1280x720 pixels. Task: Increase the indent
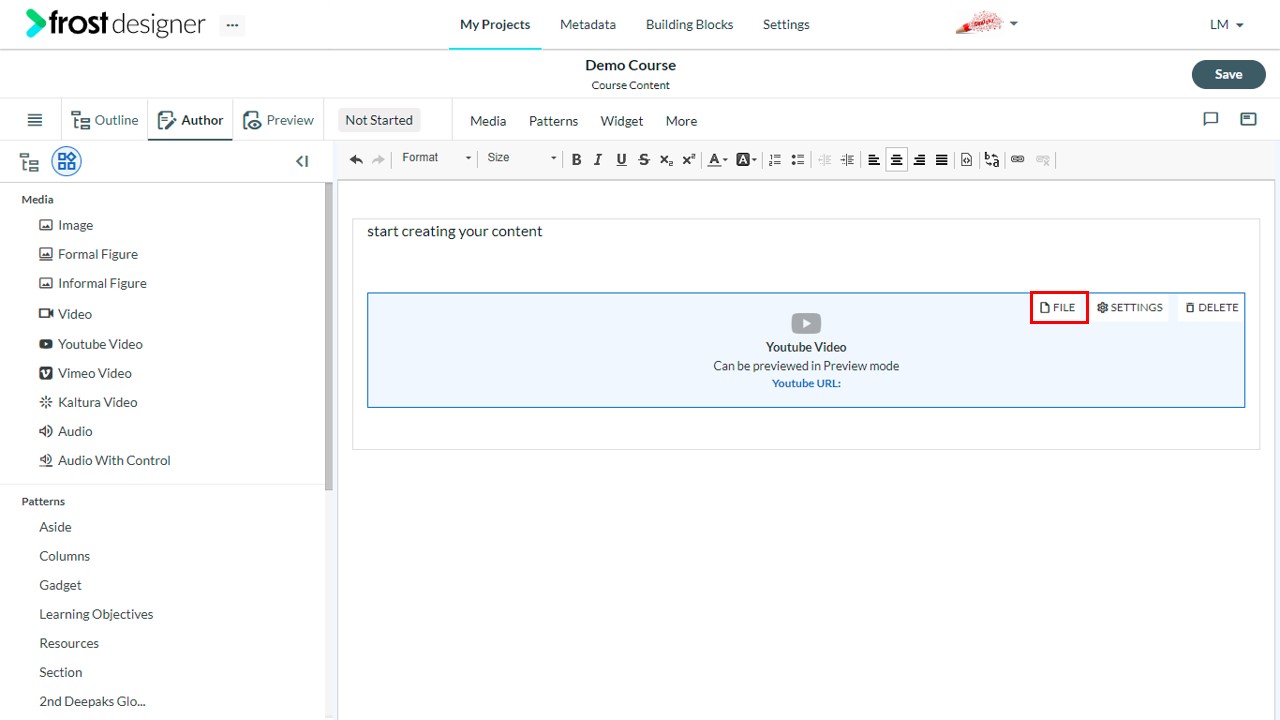(847, 160)
